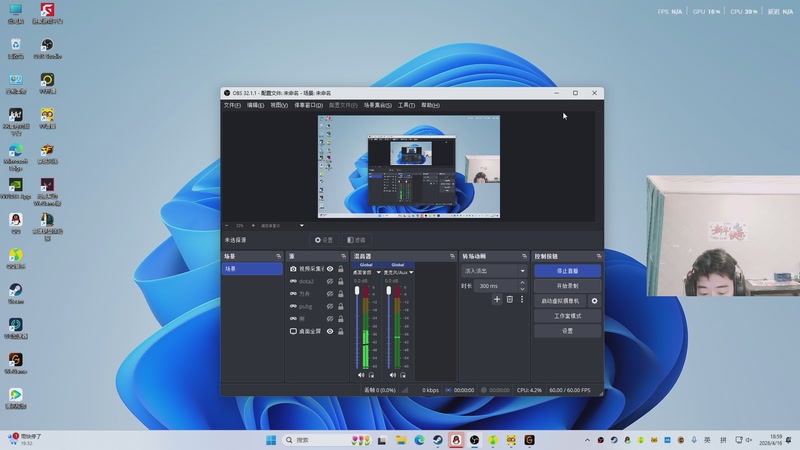Open the 文件(F) menu
The image size is (800, 450).
click(232, 105)
